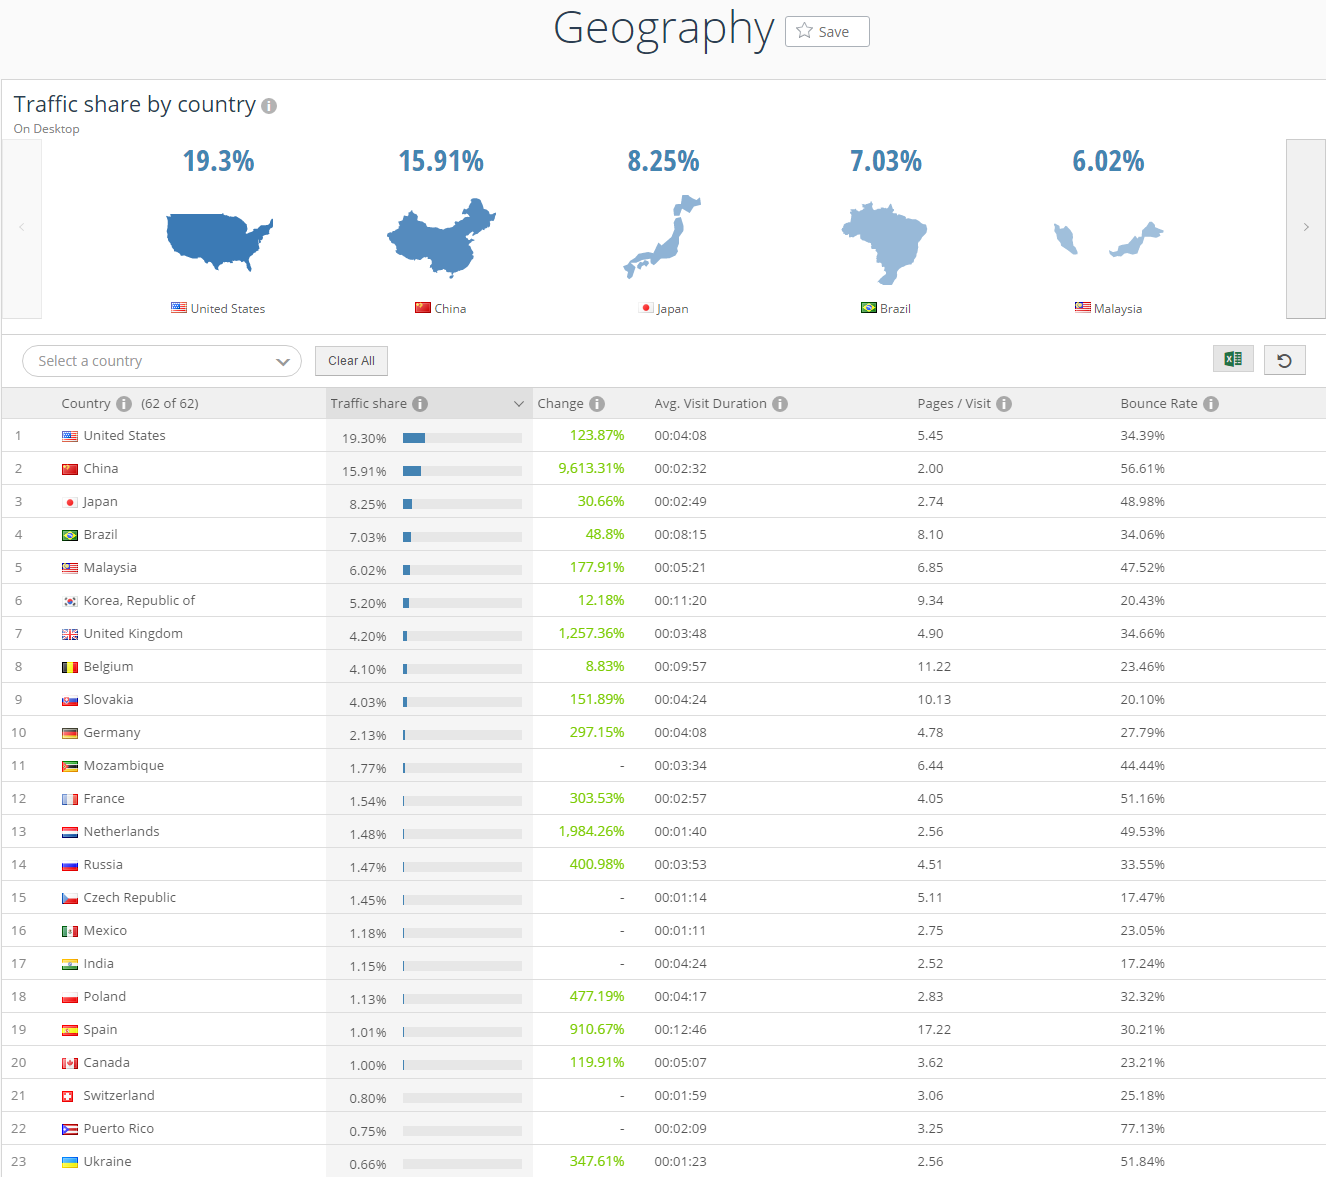Screen dimensions: 1326x1177
Task: Click the Clear All button
Action: click(x=351, y=361)
